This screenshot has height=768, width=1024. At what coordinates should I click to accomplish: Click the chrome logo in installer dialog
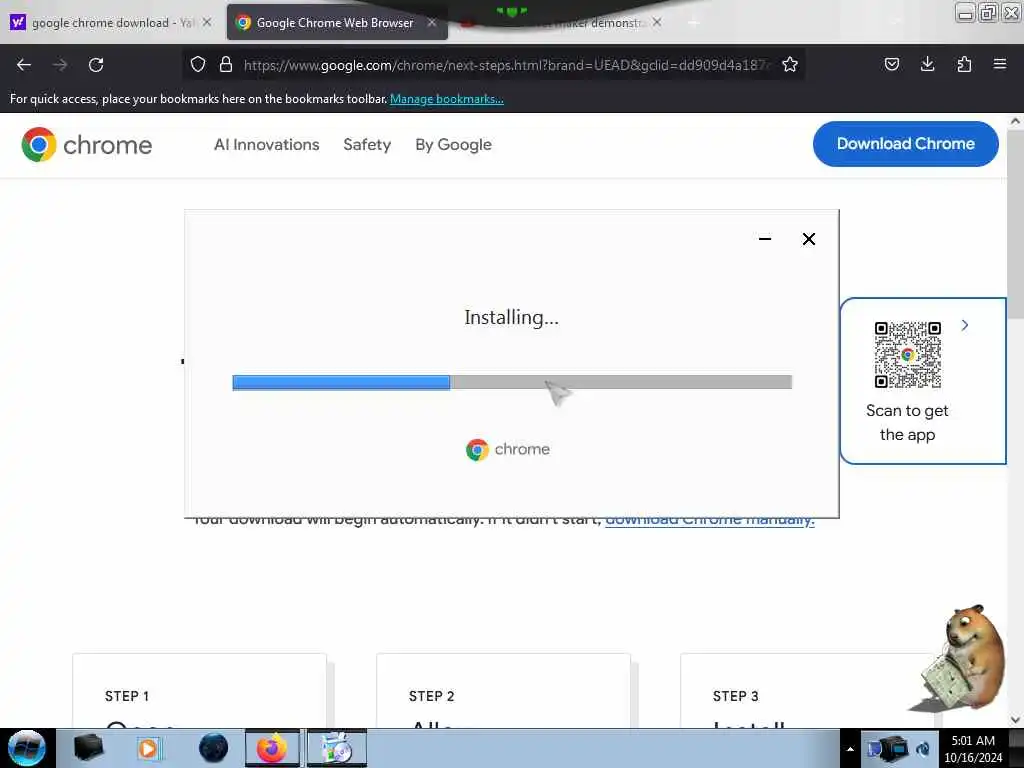[508, 449]
